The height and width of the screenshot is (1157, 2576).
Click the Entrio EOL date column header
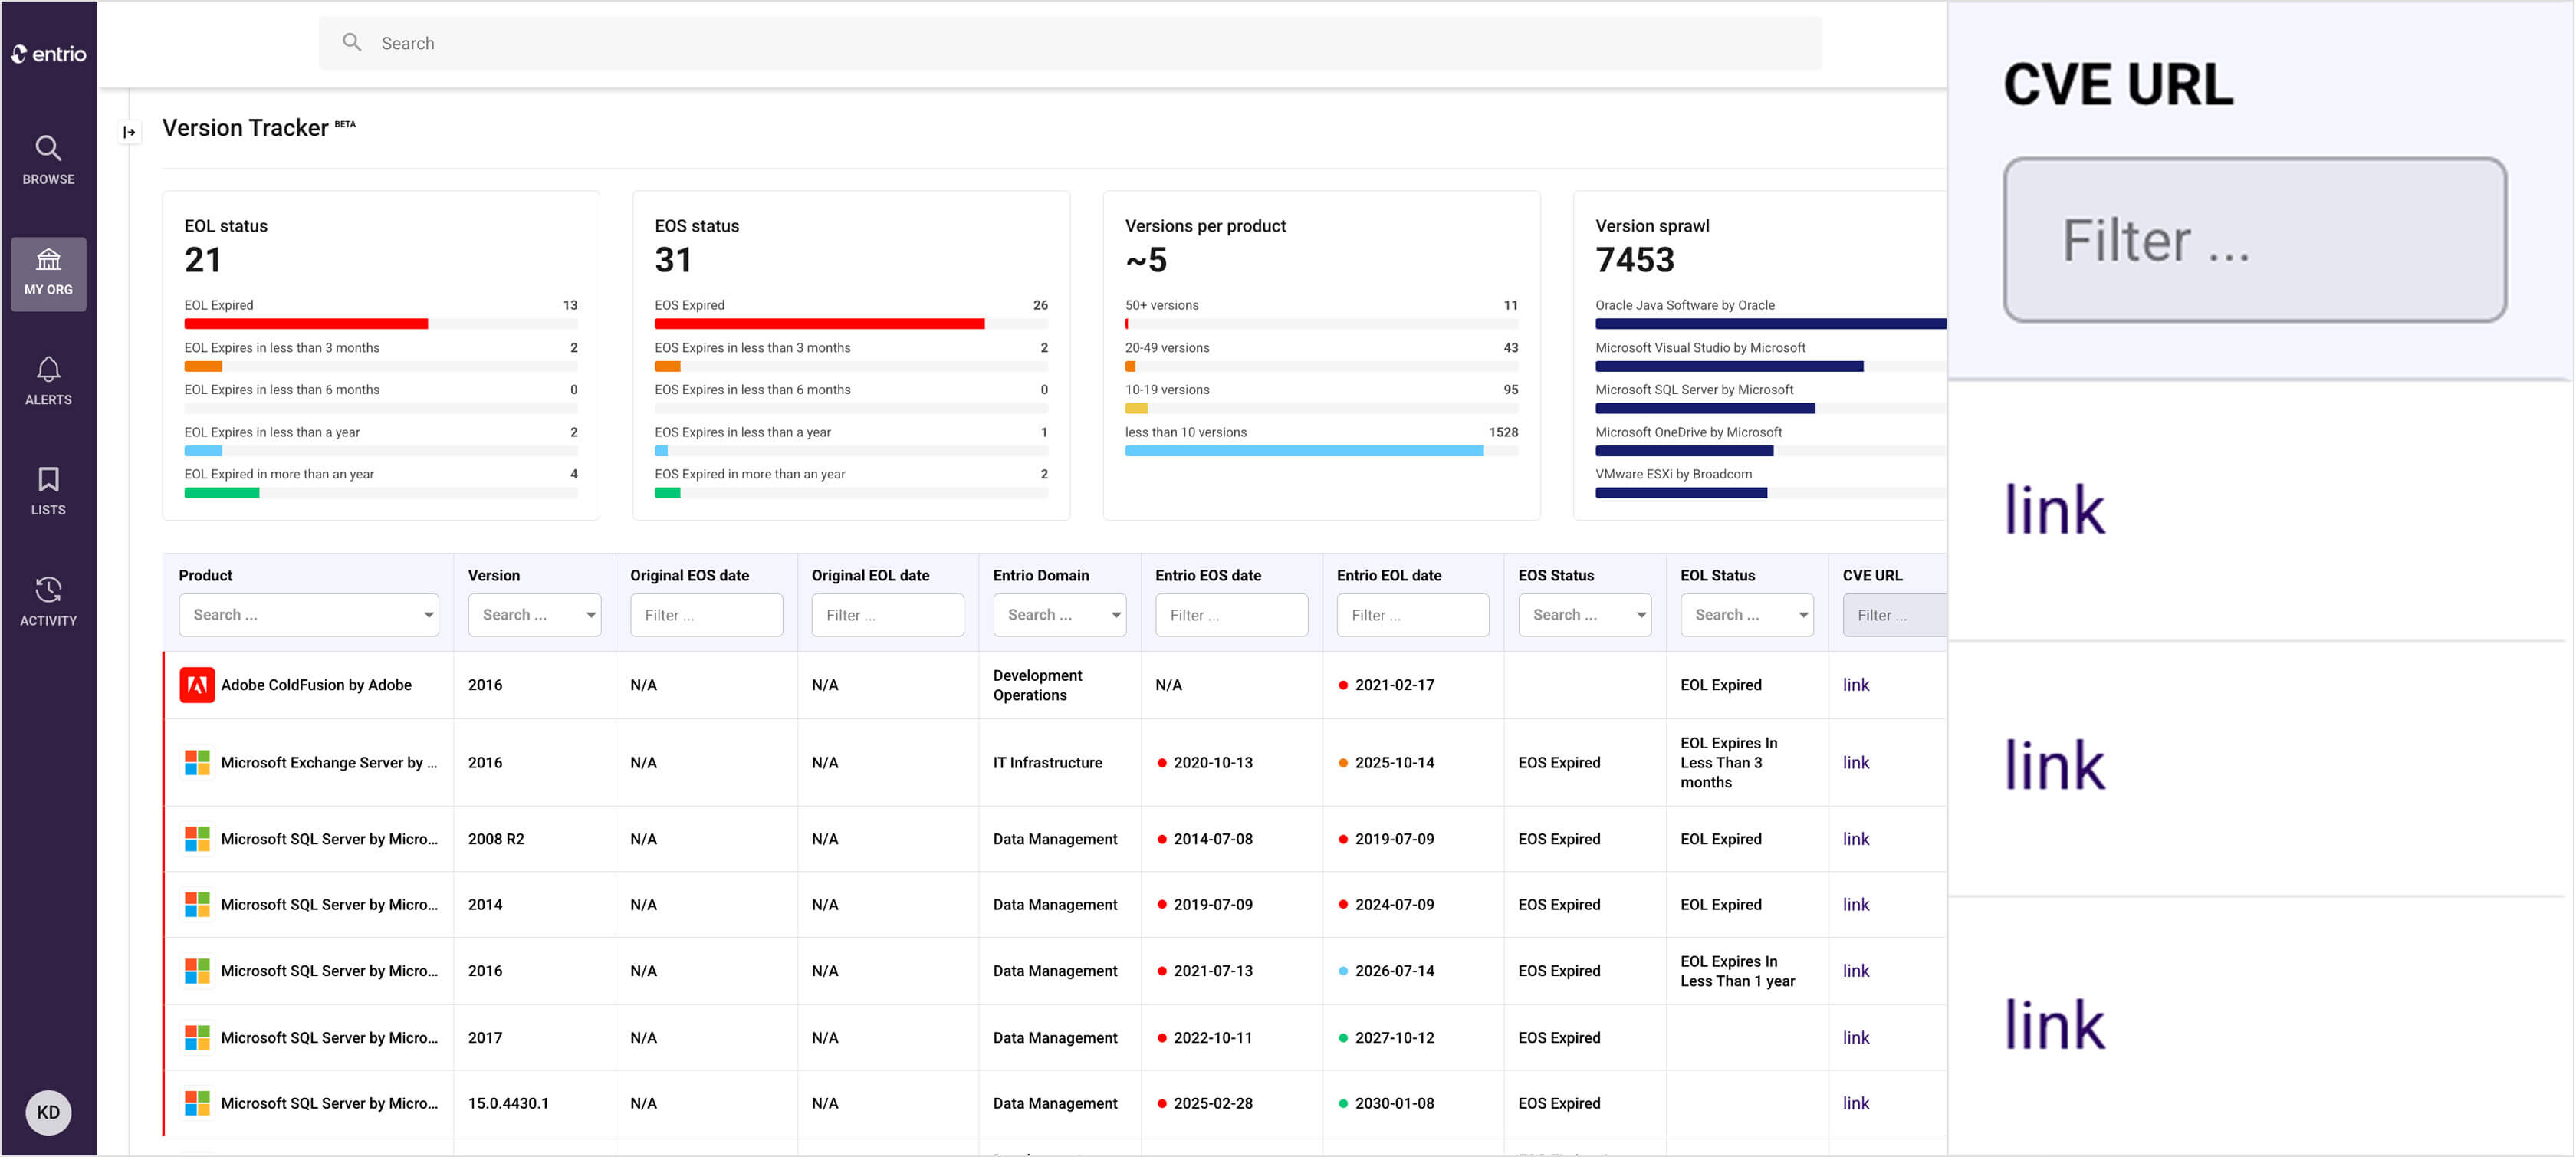click(1388, 575)
